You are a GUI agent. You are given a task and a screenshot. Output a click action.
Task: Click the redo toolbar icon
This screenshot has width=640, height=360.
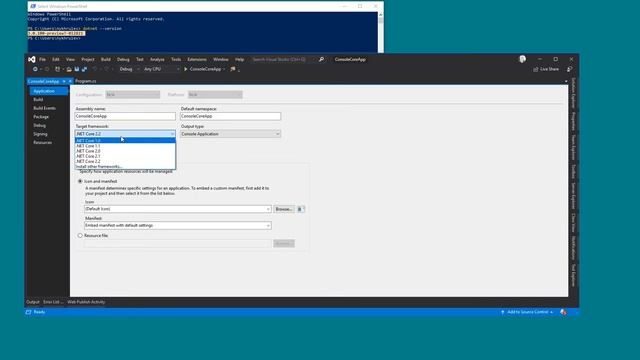[x=107, y=69]
